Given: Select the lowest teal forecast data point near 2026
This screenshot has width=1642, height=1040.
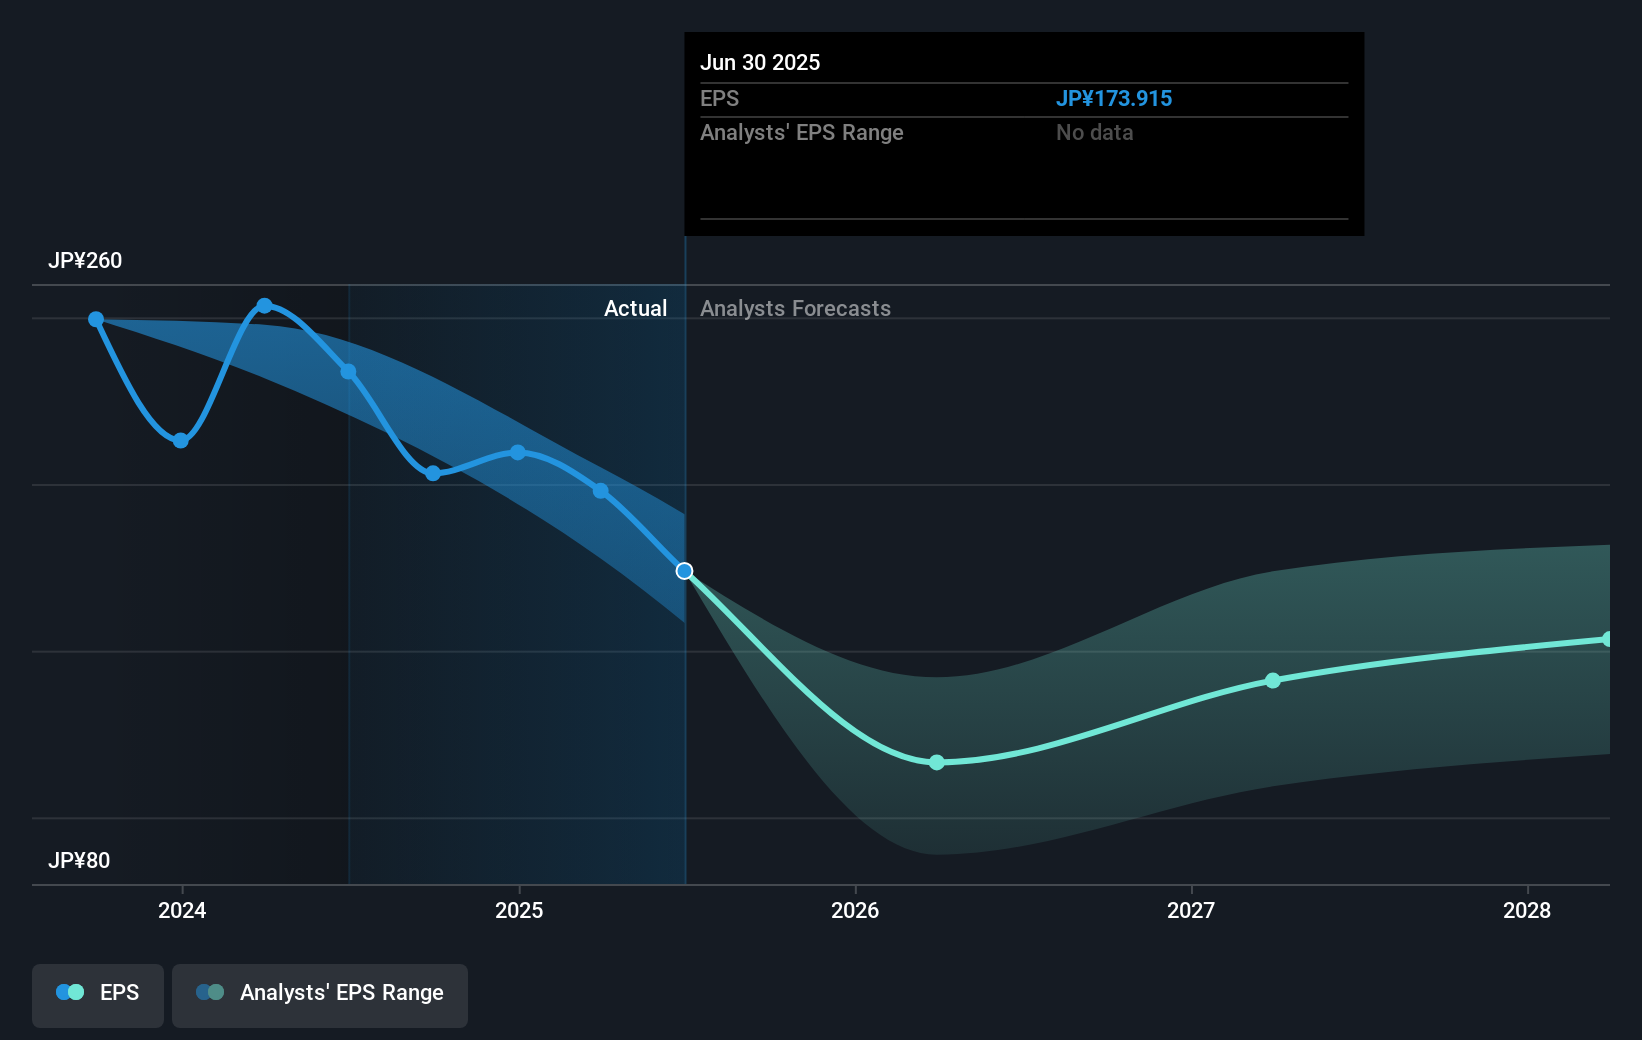Looking at the screenshot, I should click(x=936, y=762).
